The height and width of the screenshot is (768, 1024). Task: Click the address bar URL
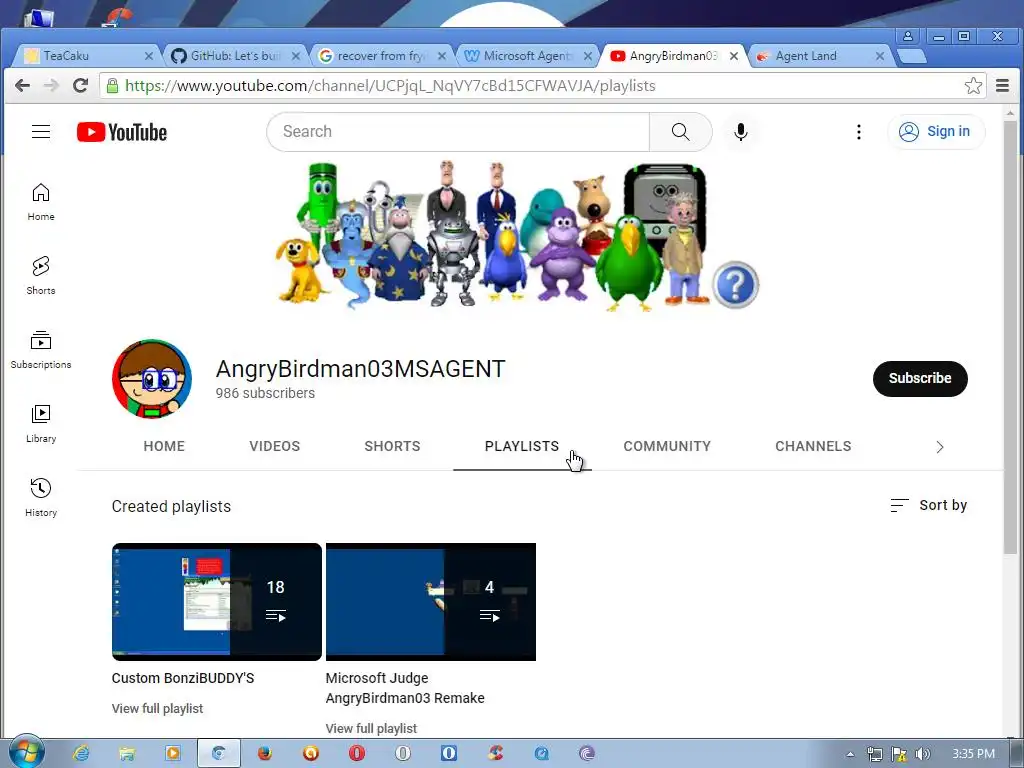point(390,86)
